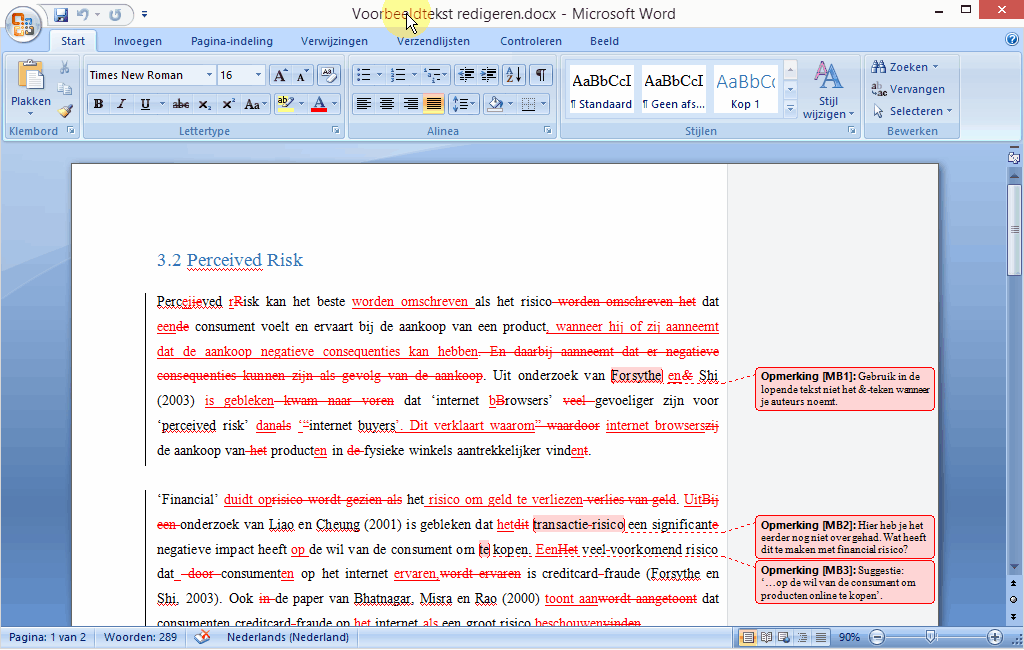Open the font color dropdown arrow
1024x650 pixels.
(x=334, y=104)
